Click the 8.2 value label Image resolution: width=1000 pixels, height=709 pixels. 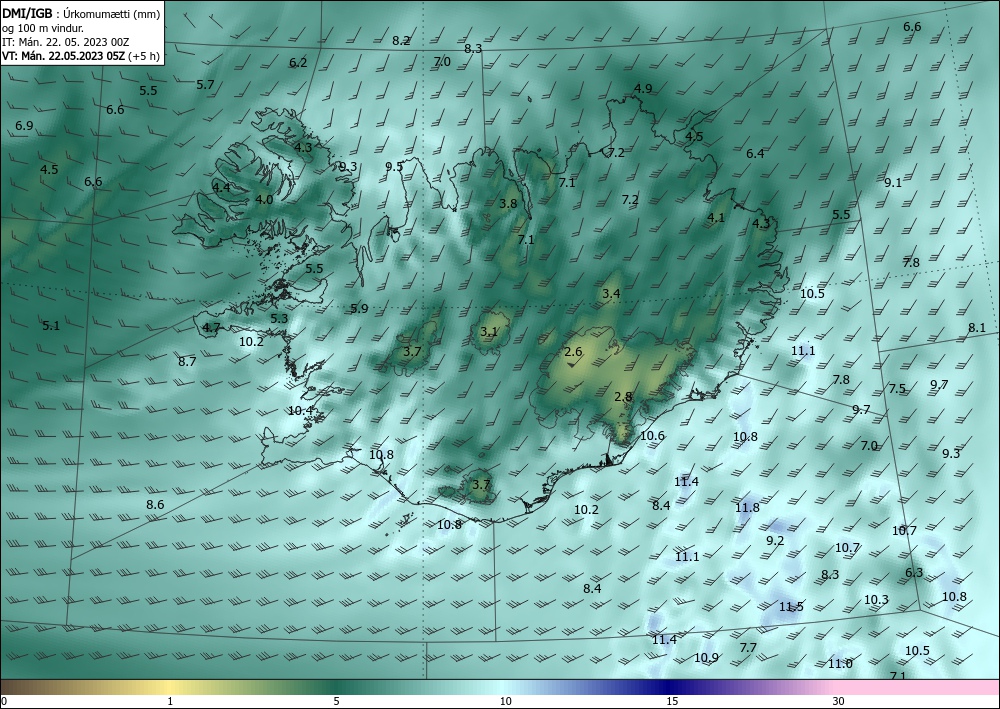click(x=401, y=41)
